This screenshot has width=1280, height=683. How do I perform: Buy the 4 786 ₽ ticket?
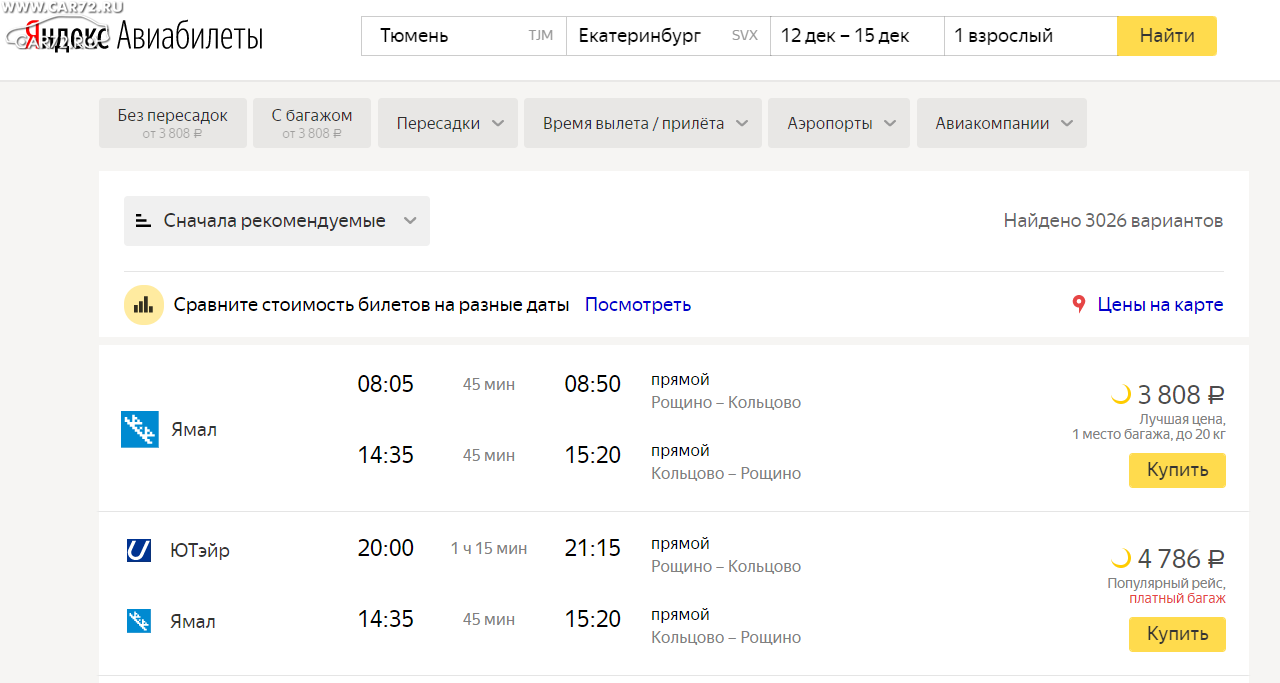(1177, 634)
